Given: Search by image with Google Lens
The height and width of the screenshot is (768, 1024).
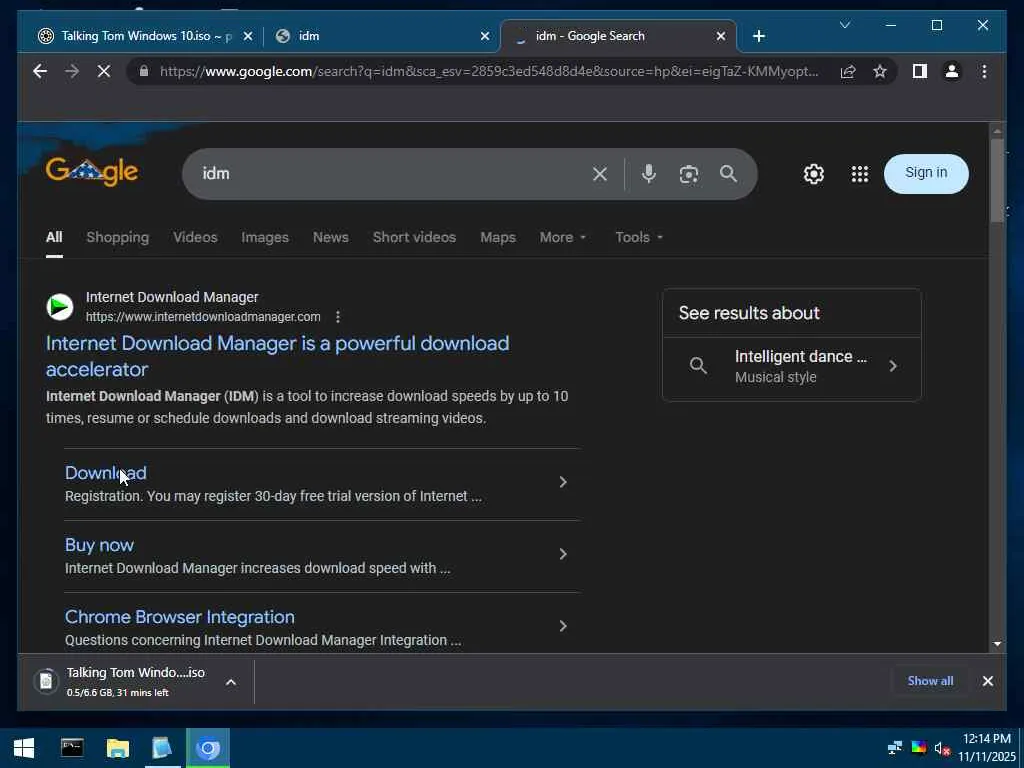Looking at the screenshot, I should point(688,174).
